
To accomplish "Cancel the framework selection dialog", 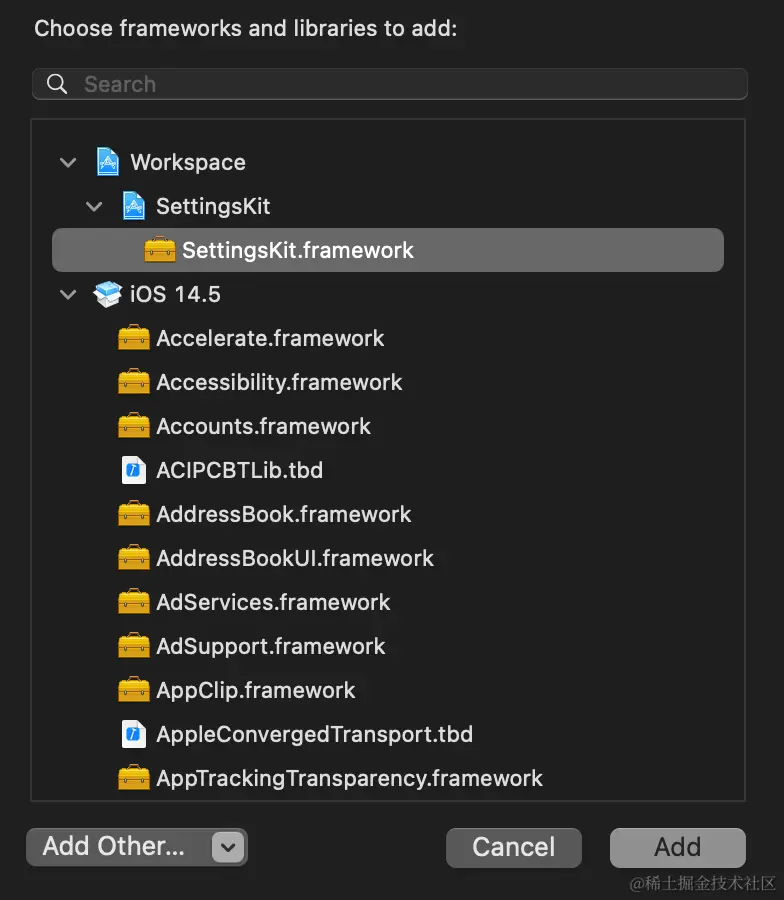I will 513,847.
